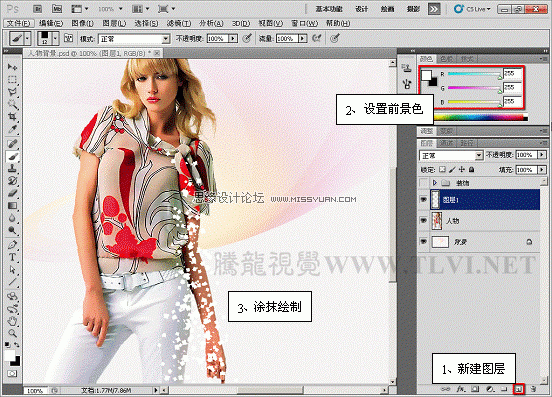Image resolution: width=552 pixels, height=397 pixels.
Task: Select the Spot Healing Brush tool
Action: (12, 143)
